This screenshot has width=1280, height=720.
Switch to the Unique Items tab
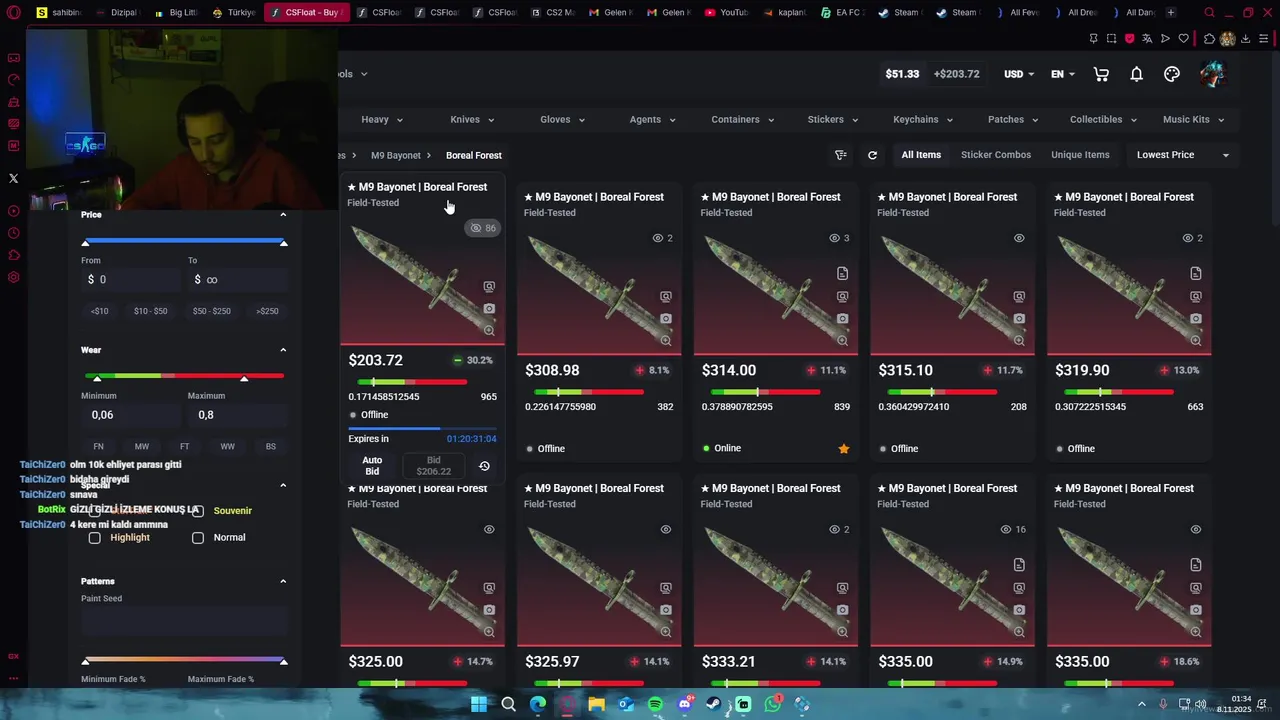(1080, 155)
